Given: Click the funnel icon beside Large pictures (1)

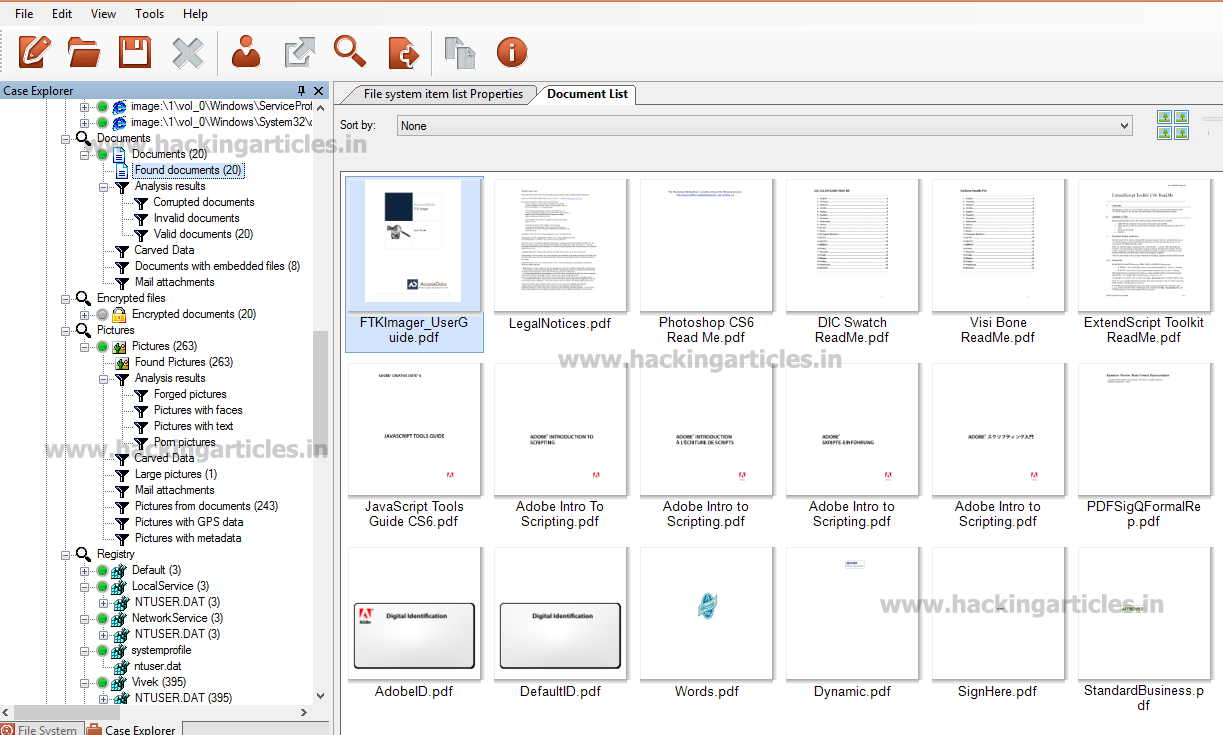Looking at the screenshot, I should pyautogui.click(x=122, y=474).
